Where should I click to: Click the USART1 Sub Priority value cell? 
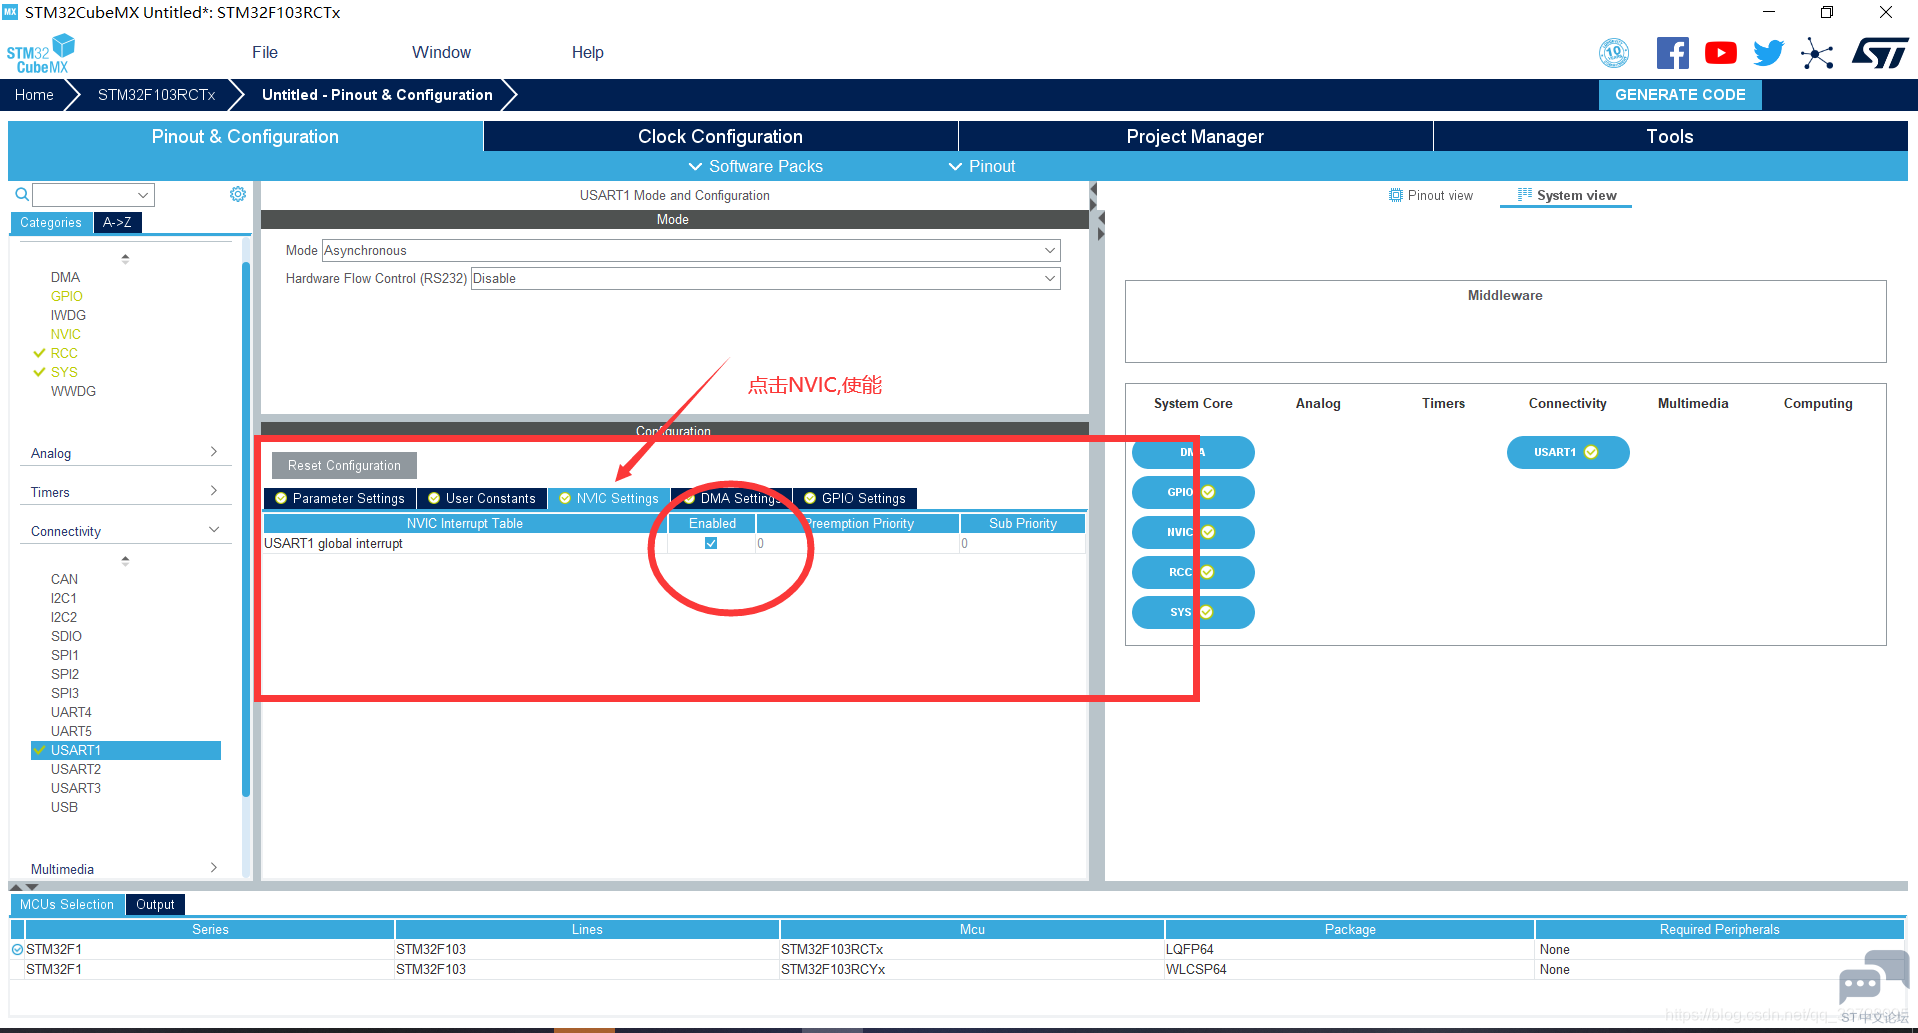1022,543
